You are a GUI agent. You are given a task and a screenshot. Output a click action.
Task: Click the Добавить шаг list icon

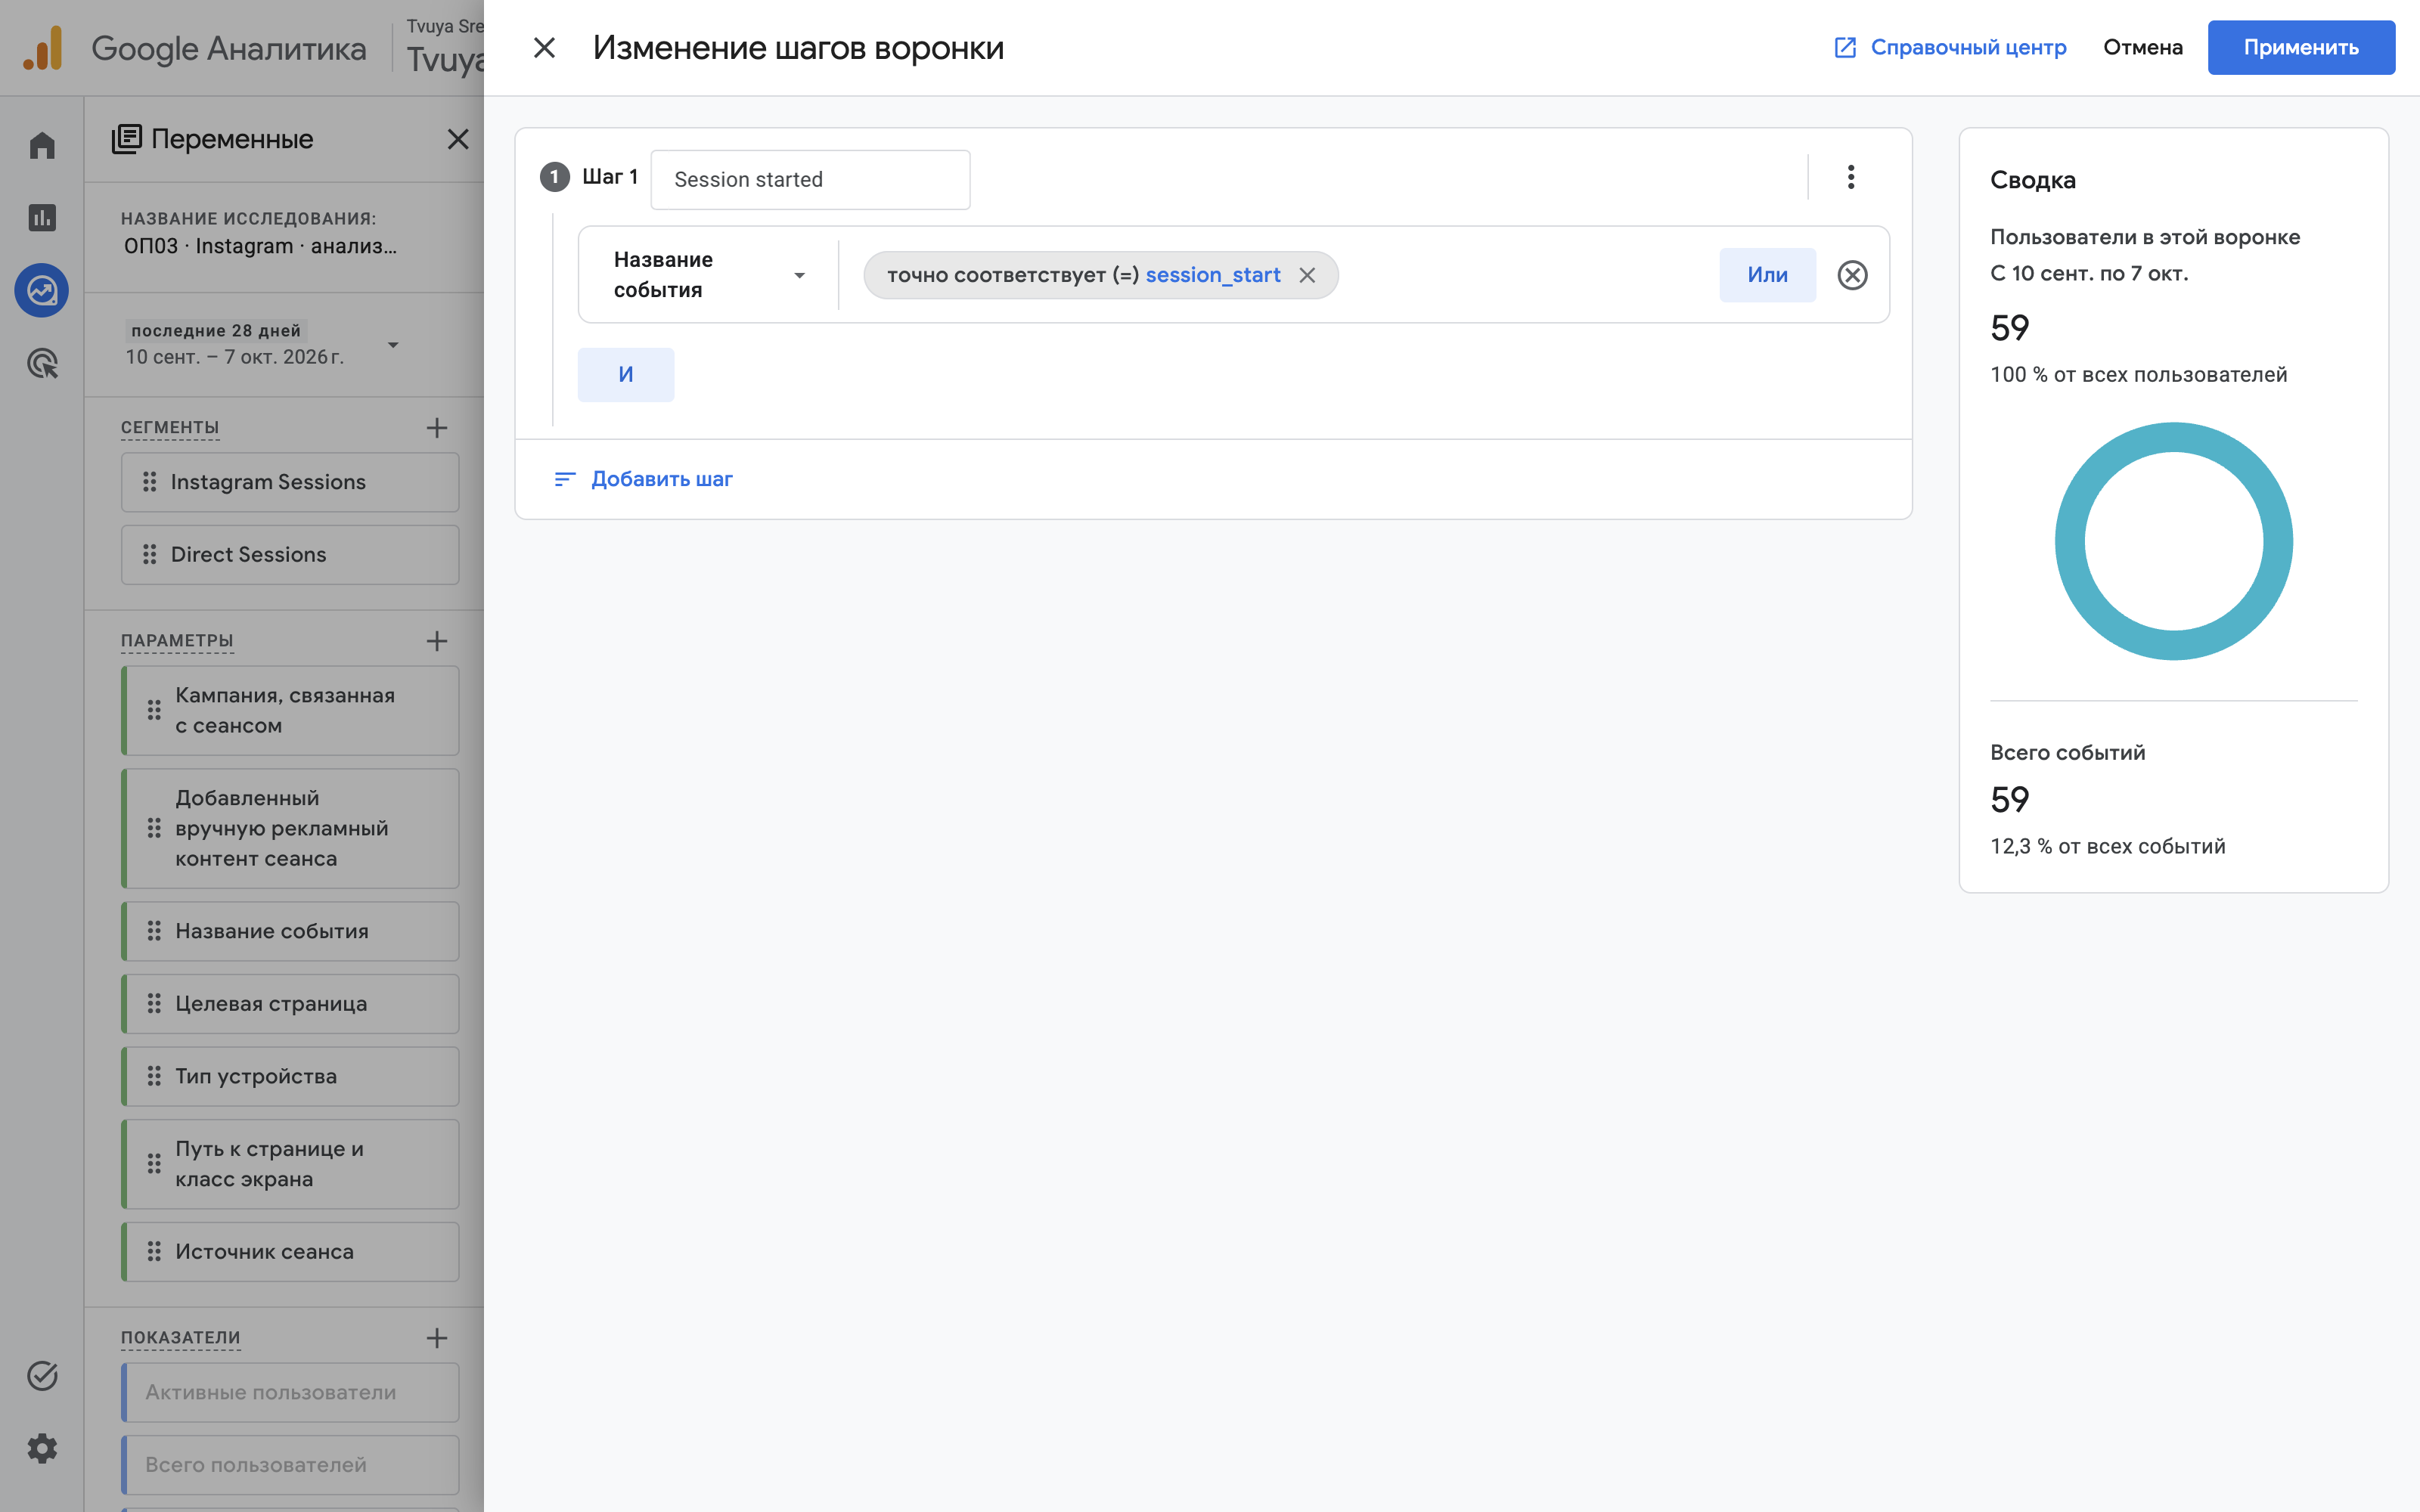click(565, 479)
